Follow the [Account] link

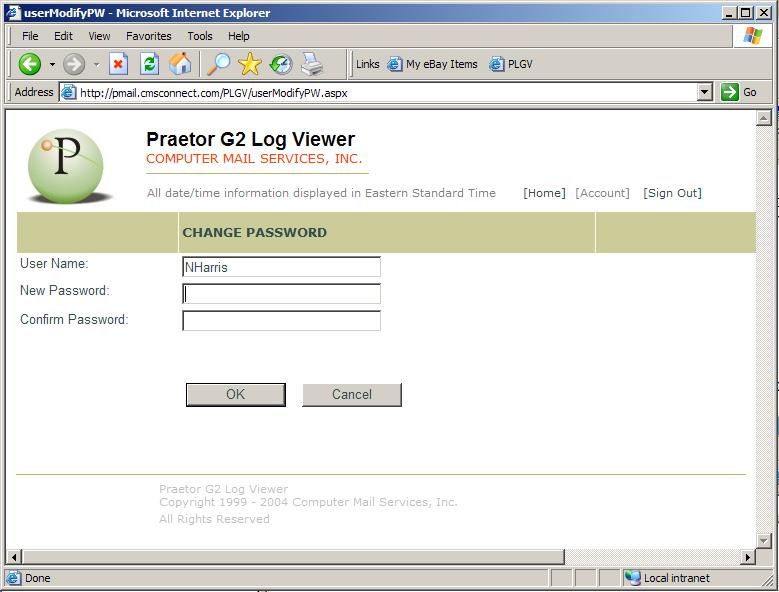coord(602,193)
